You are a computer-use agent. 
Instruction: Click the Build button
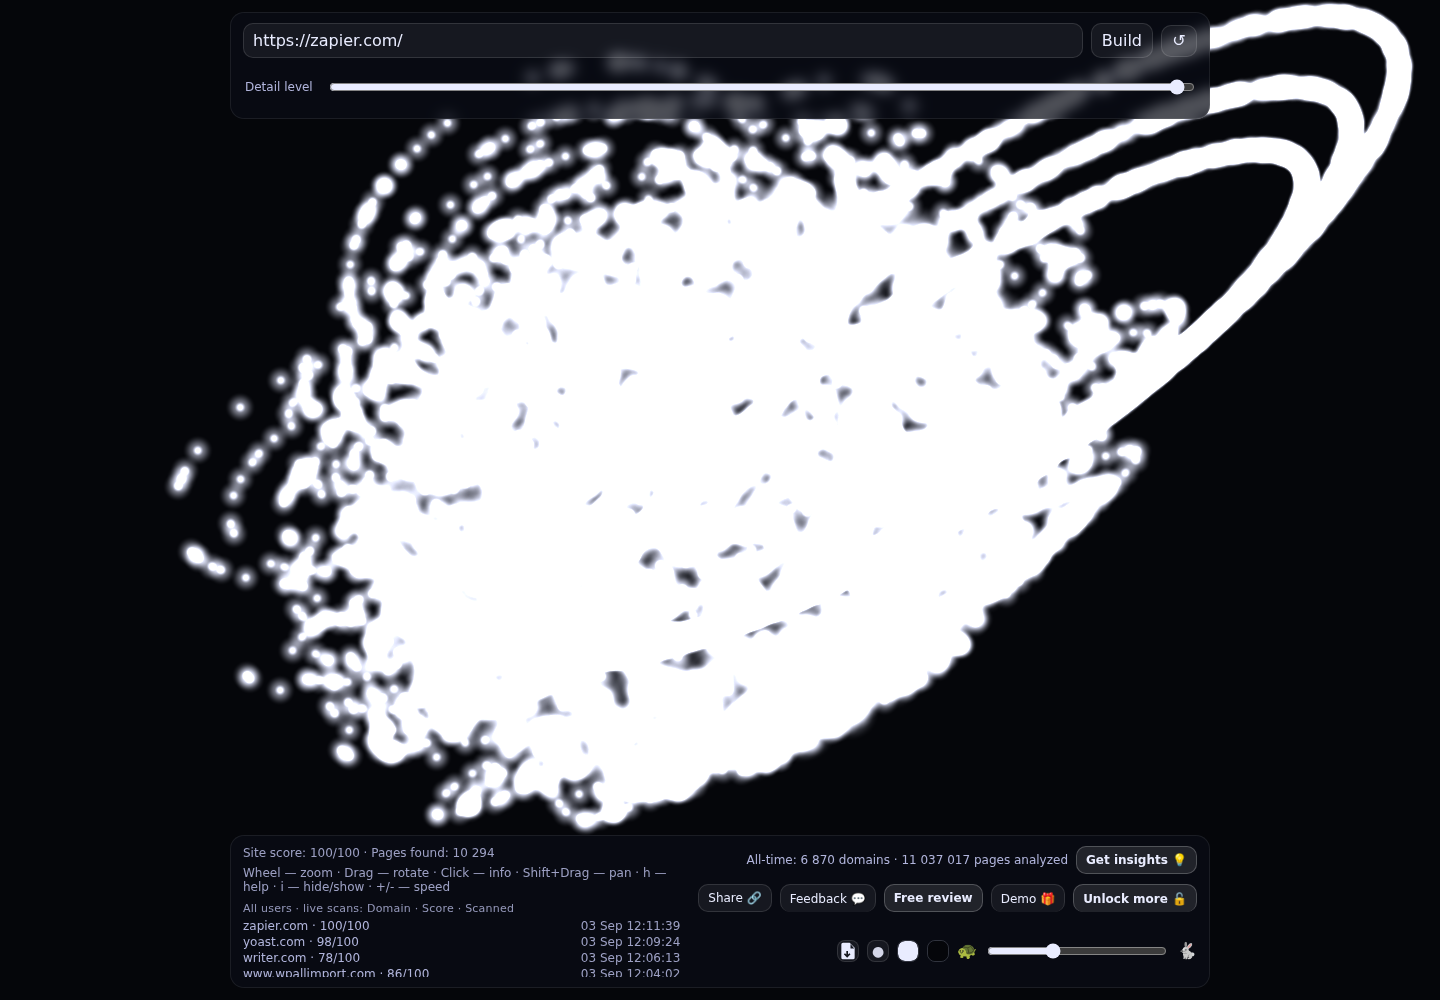[1121, 40]
